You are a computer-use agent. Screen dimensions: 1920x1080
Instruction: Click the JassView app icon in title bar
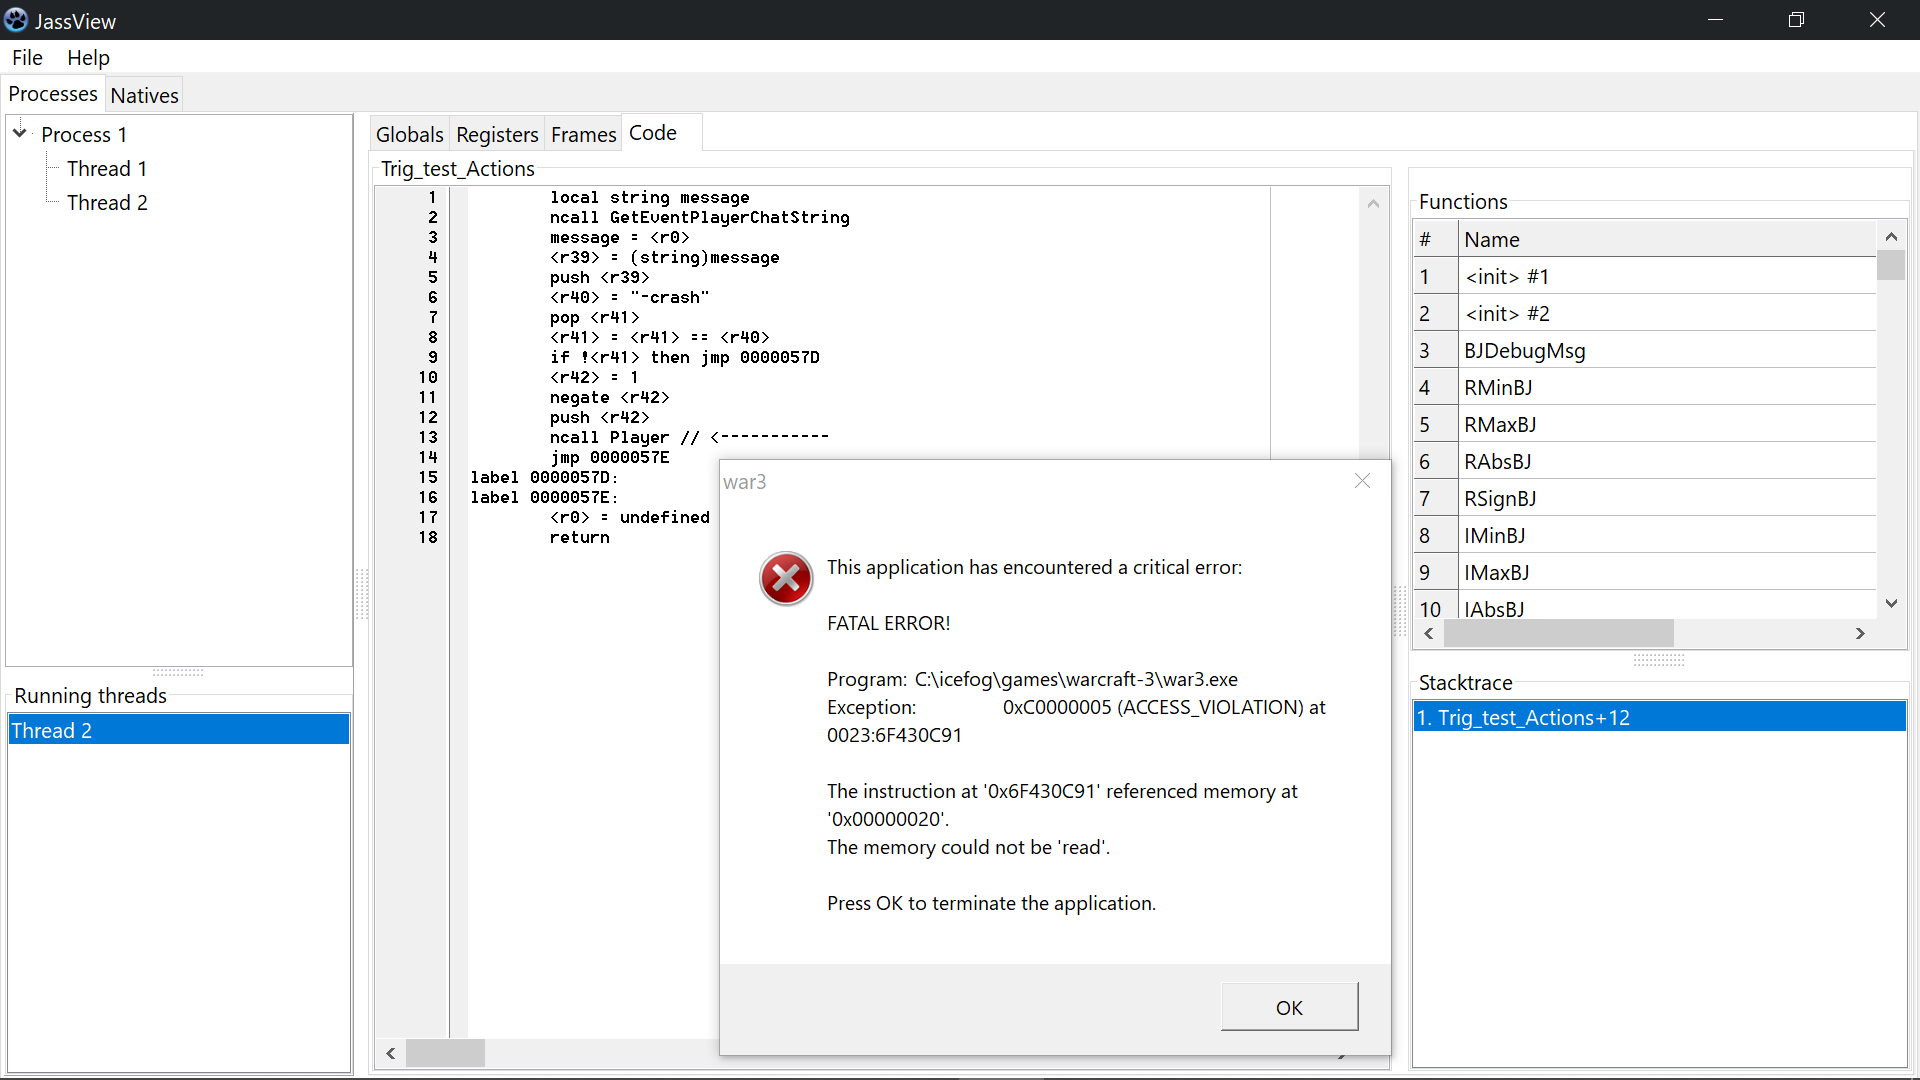[16, 20]
